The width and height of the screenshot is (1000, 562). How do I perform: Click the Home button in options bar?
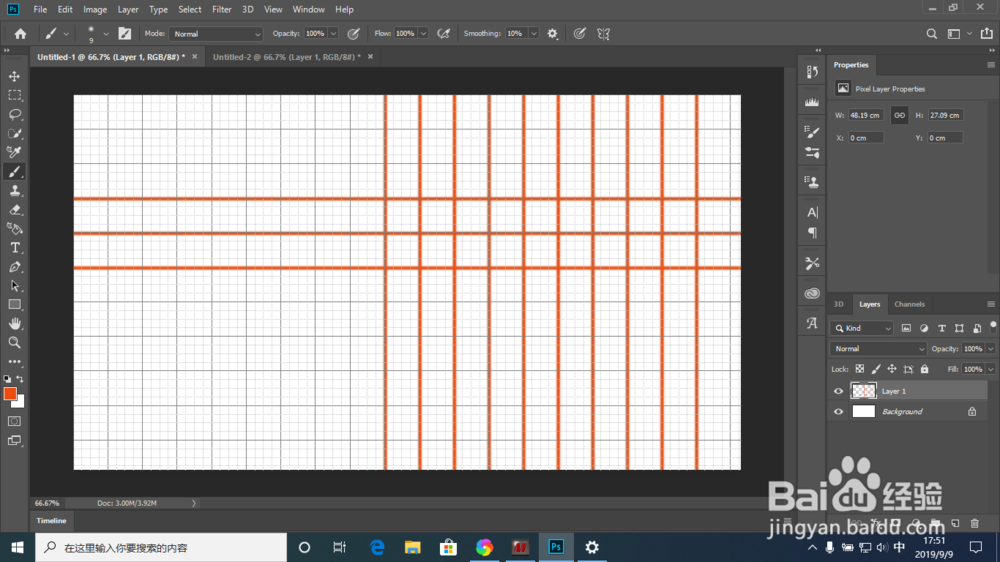[x=20, y=34]
